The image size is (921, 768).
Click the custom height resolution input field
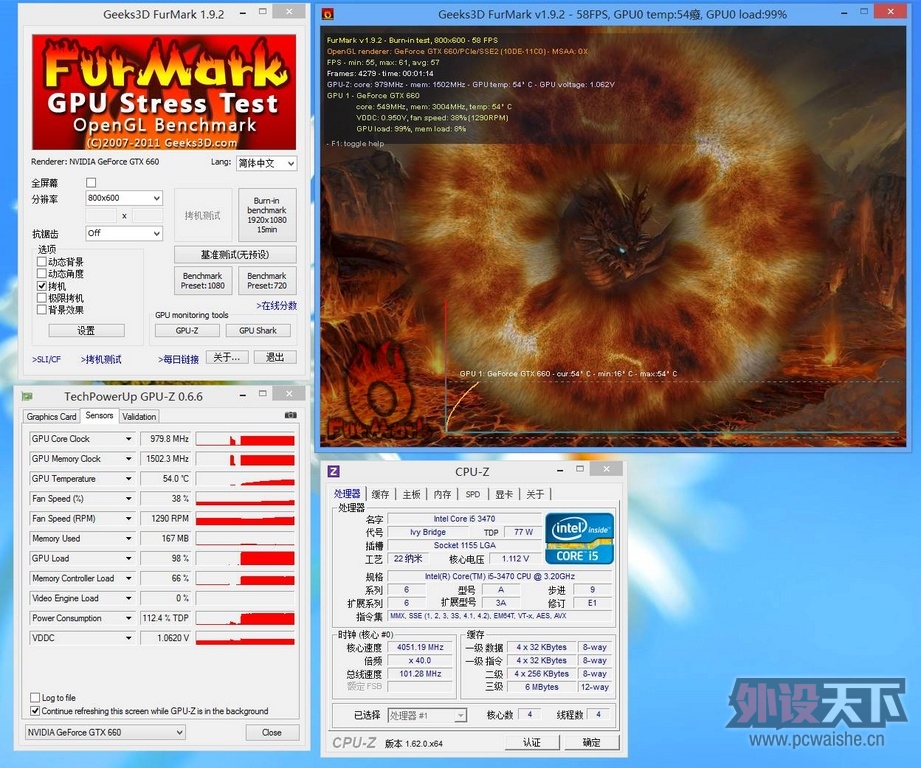pos(147,215)
